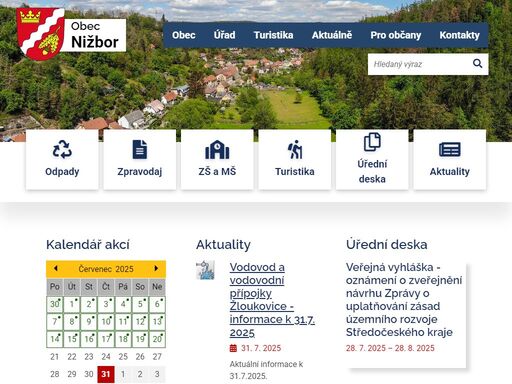Select June 30 in the calendar

[x=55, y=304]
